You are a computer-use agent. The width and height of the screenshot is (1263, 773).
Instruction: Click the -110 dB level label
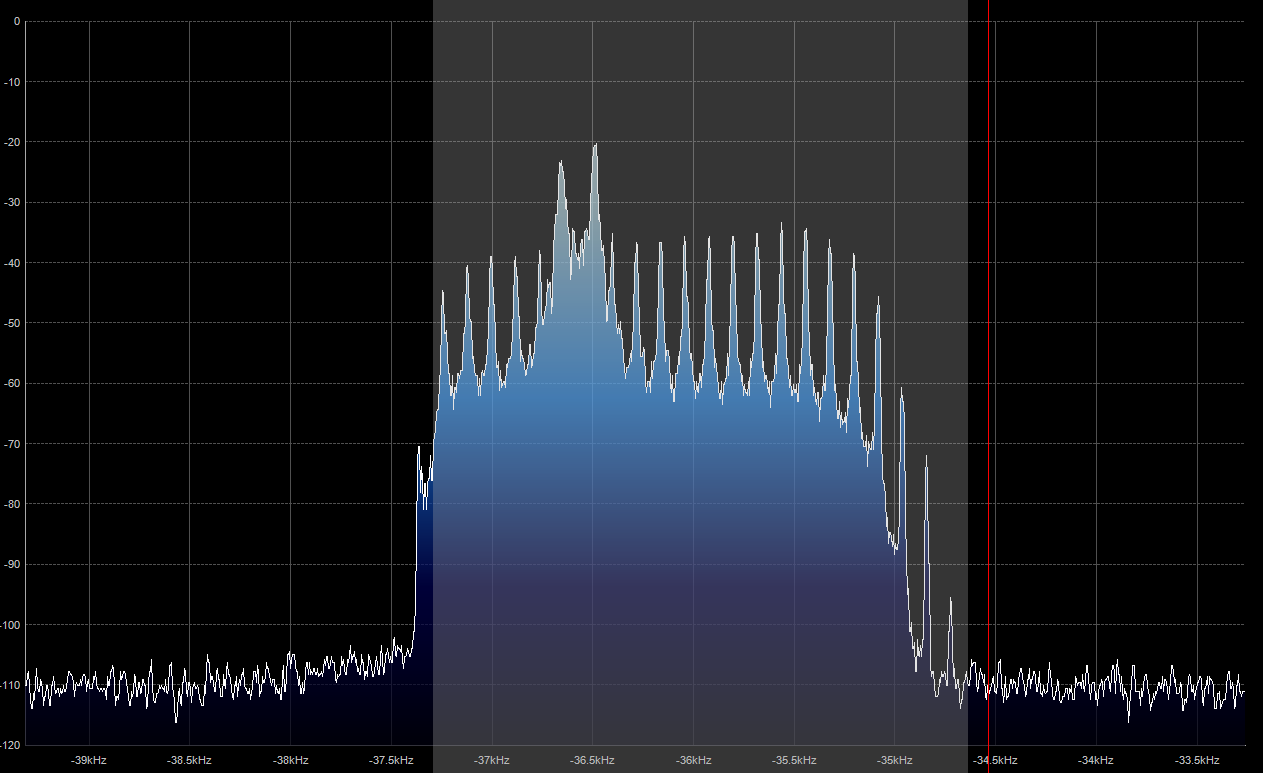pos(10,685)
